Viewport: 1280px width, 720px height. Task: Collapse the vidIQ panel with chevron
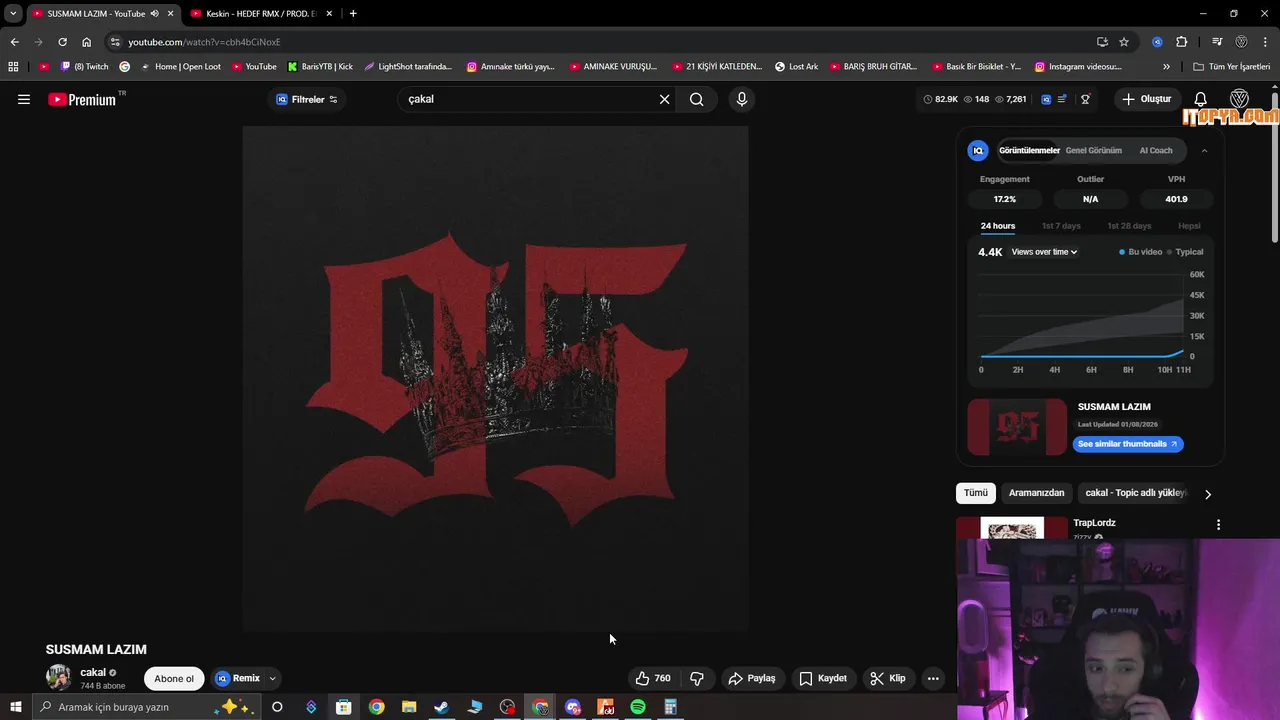point(1204,151)
